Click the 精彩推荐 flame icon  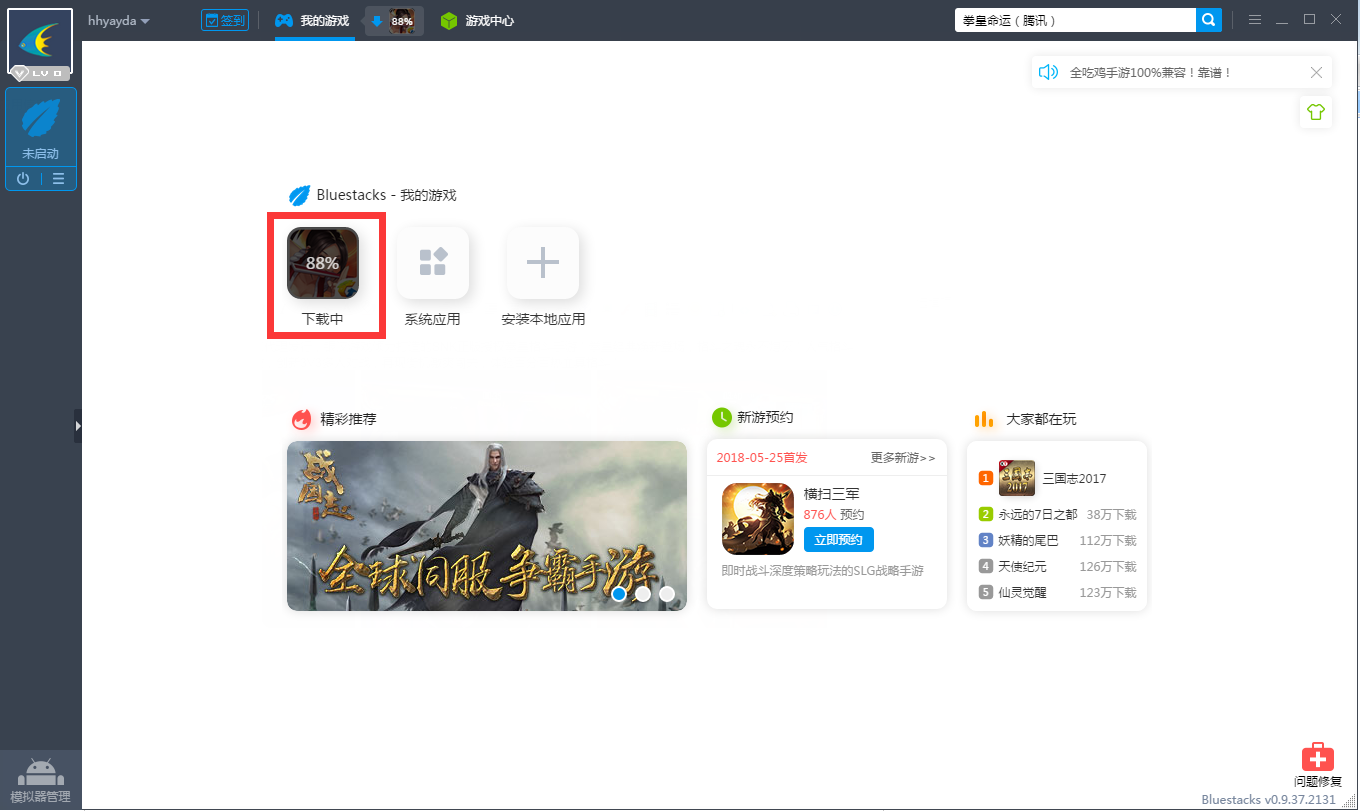[301, 419]
